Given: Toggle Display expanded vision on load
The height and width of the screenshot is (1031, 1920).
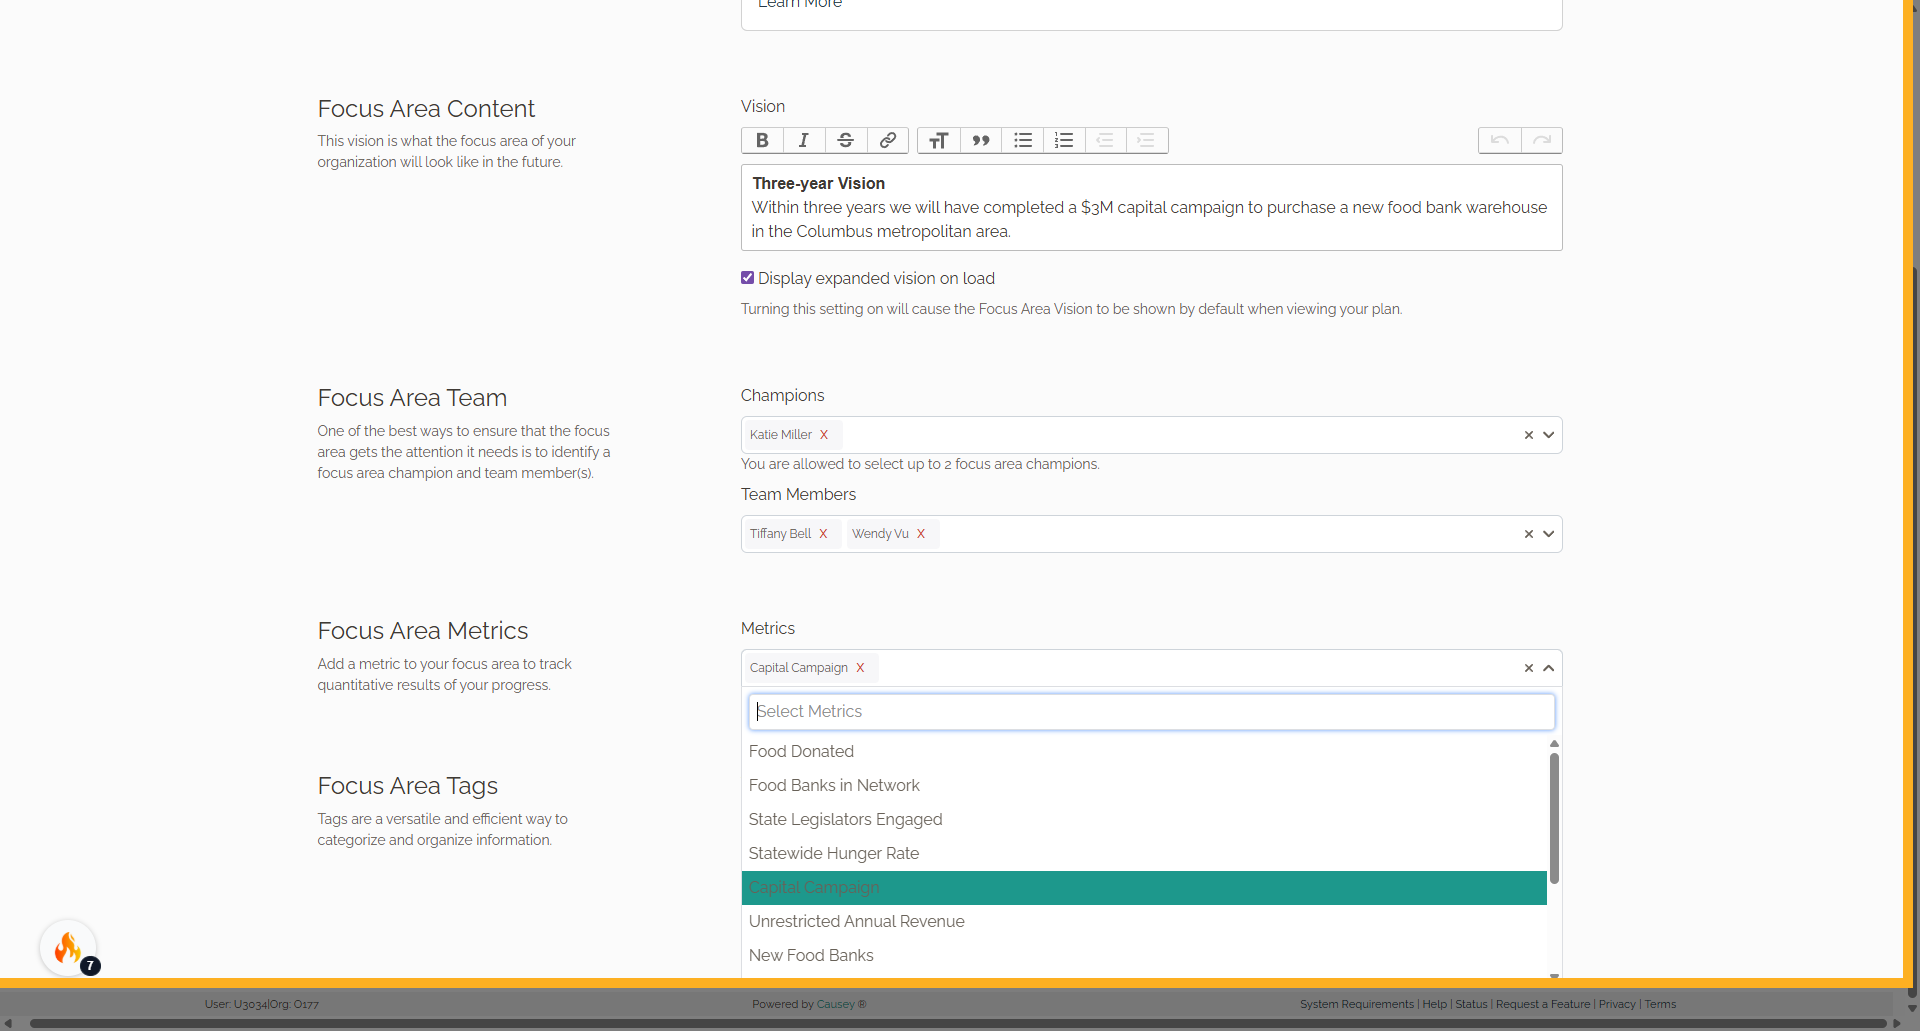Looking at the screenshot, I should click(747, 278).
